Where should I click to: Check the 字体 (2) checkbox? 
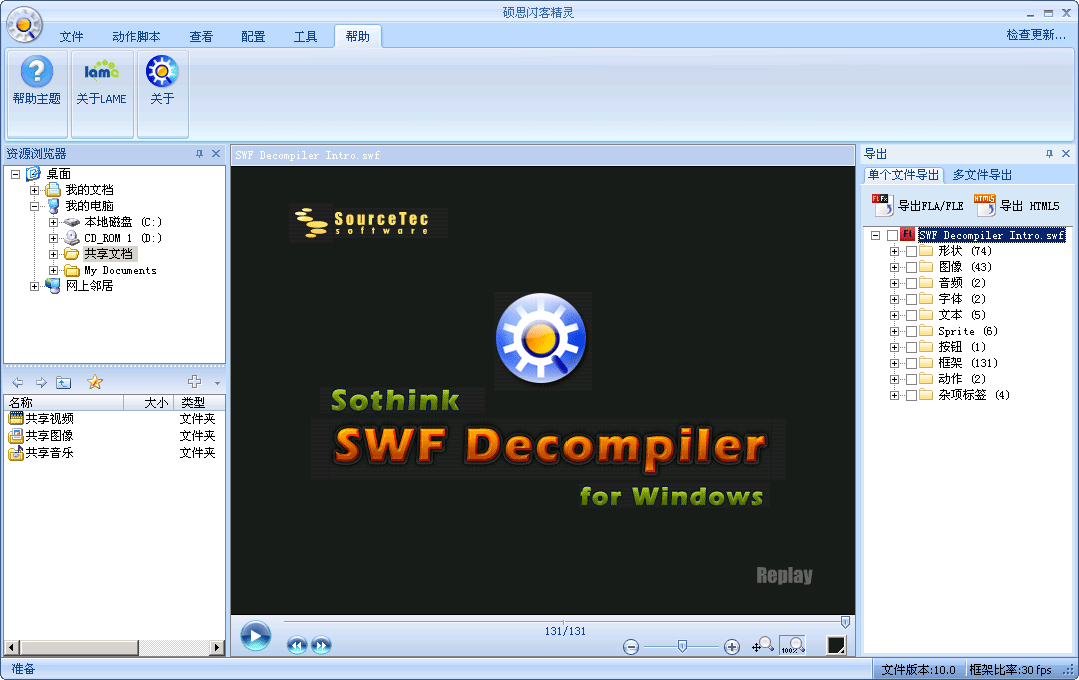(911, 299)
